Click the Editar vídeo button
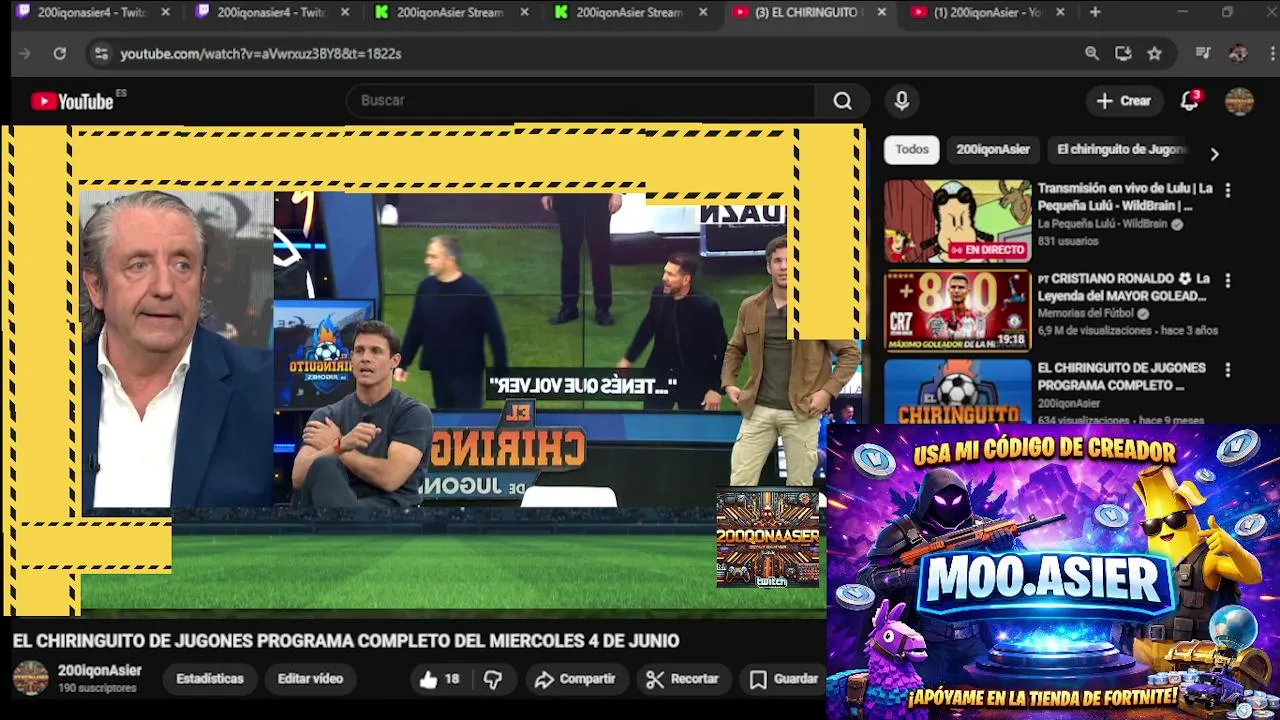 point(310,679)
